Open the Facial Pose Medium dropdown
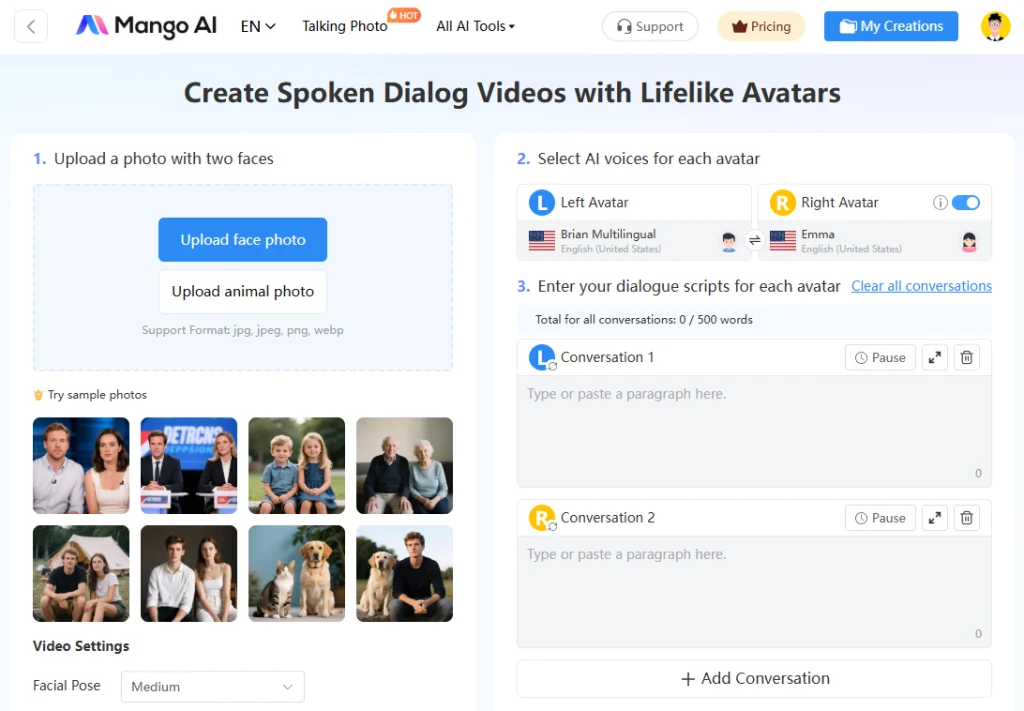Image resolution: width=1024 pixels, height=711 pixels. 212,687
